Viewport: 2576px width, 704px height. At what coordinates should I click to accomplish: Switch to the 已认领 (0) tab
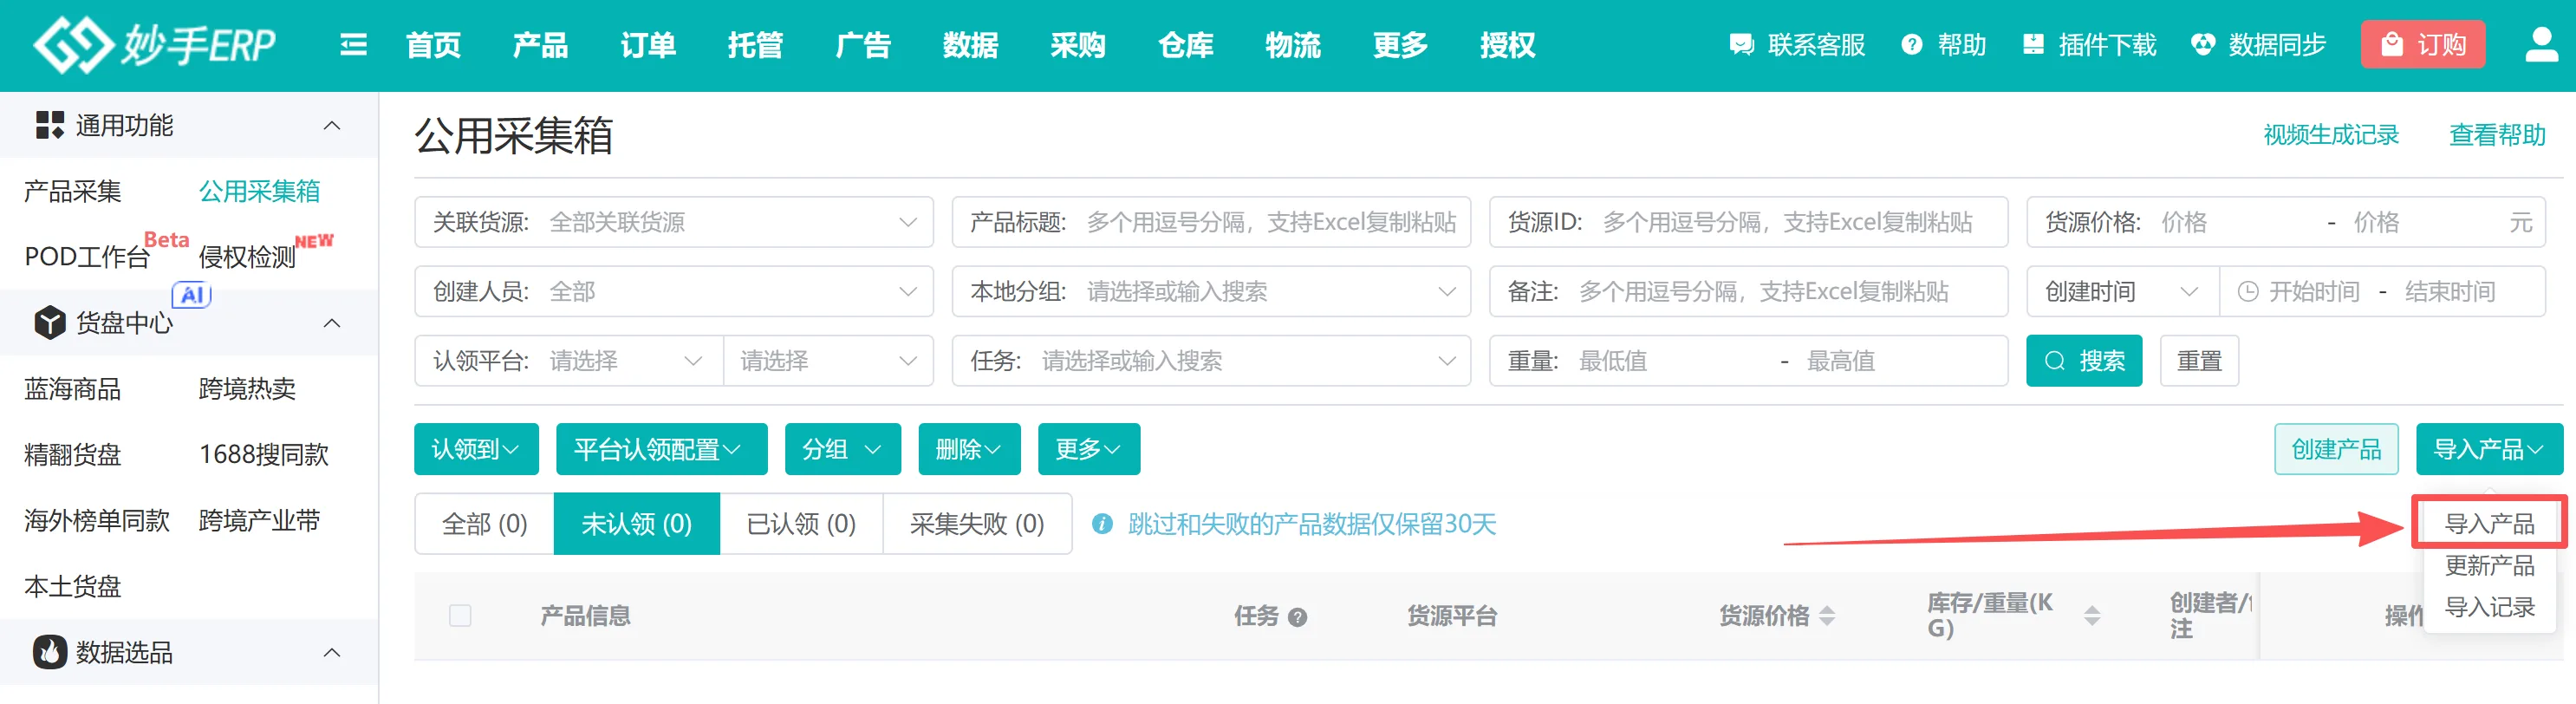(x=800, y=524)
